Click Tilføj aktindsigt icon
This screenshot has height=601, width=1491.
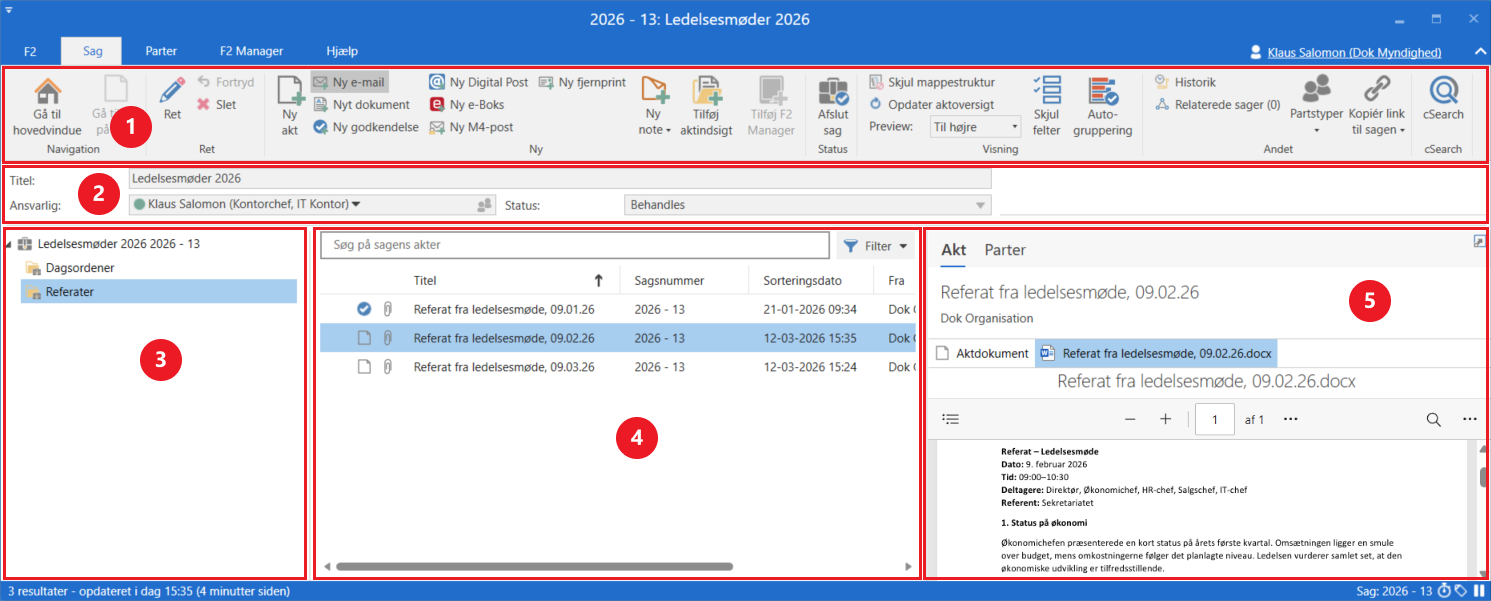coord(707,92)
